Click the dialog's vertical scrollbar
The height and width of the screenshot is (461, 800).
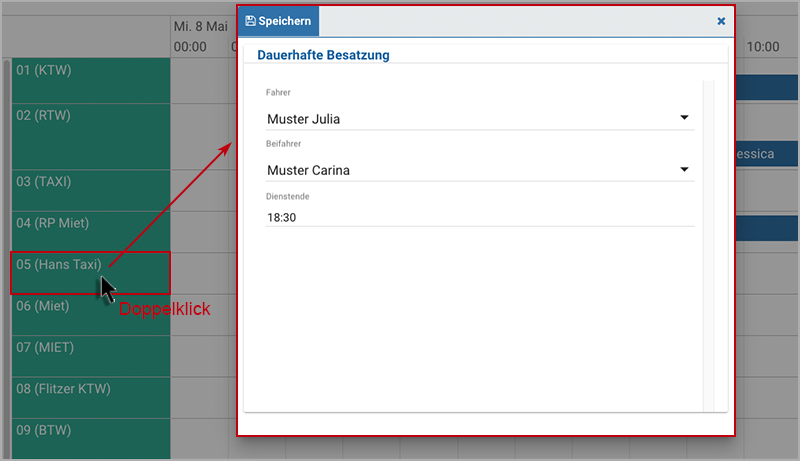708,246
